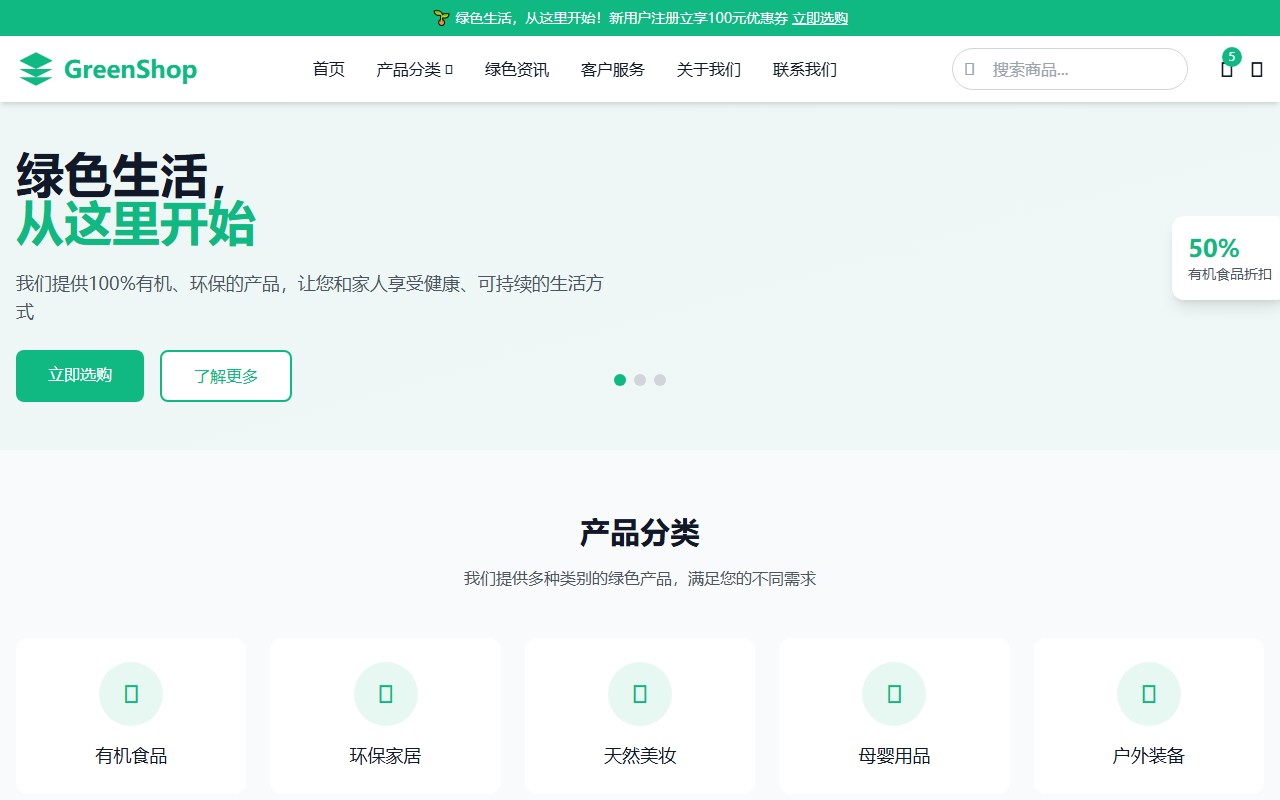This screenshot has width=1280, height=800.
Task: Click the GreenShop leaf logo icon
Action: 37,69
